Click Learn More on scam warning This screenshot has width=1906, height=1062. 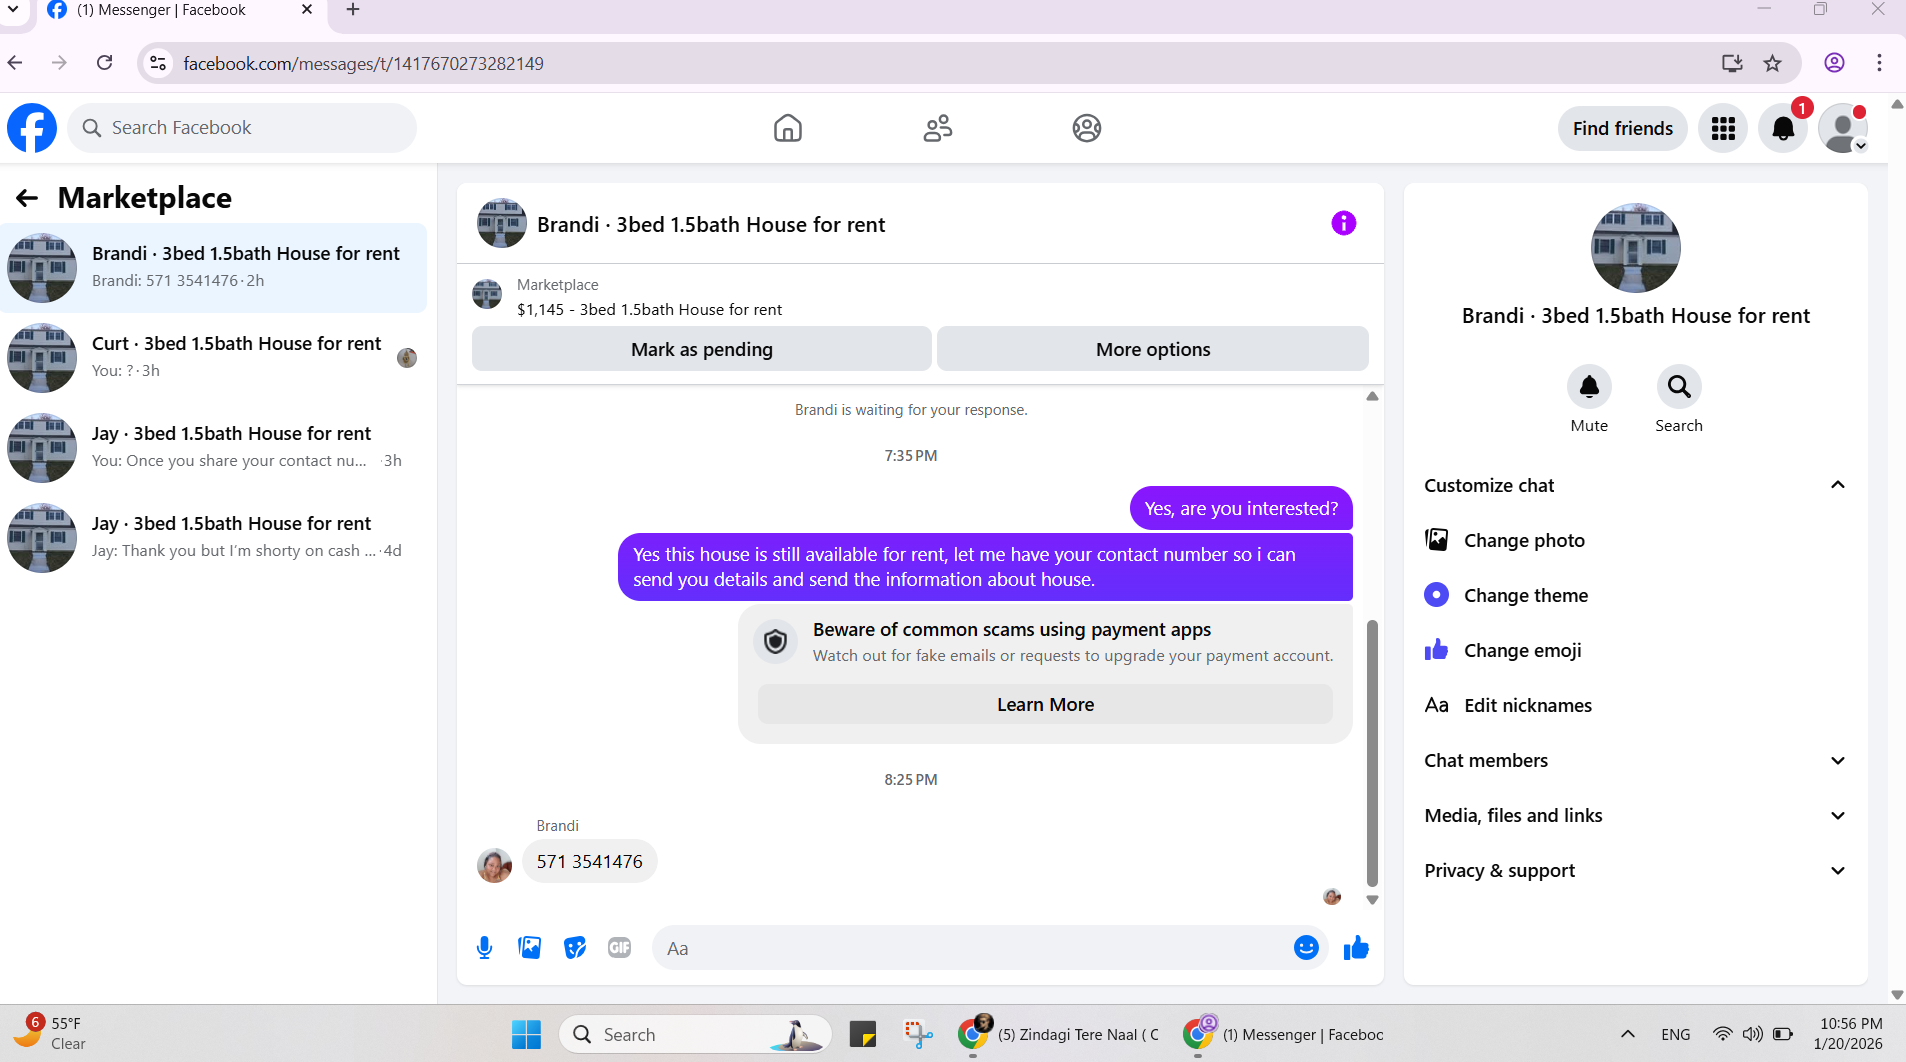click(1045, 704)
